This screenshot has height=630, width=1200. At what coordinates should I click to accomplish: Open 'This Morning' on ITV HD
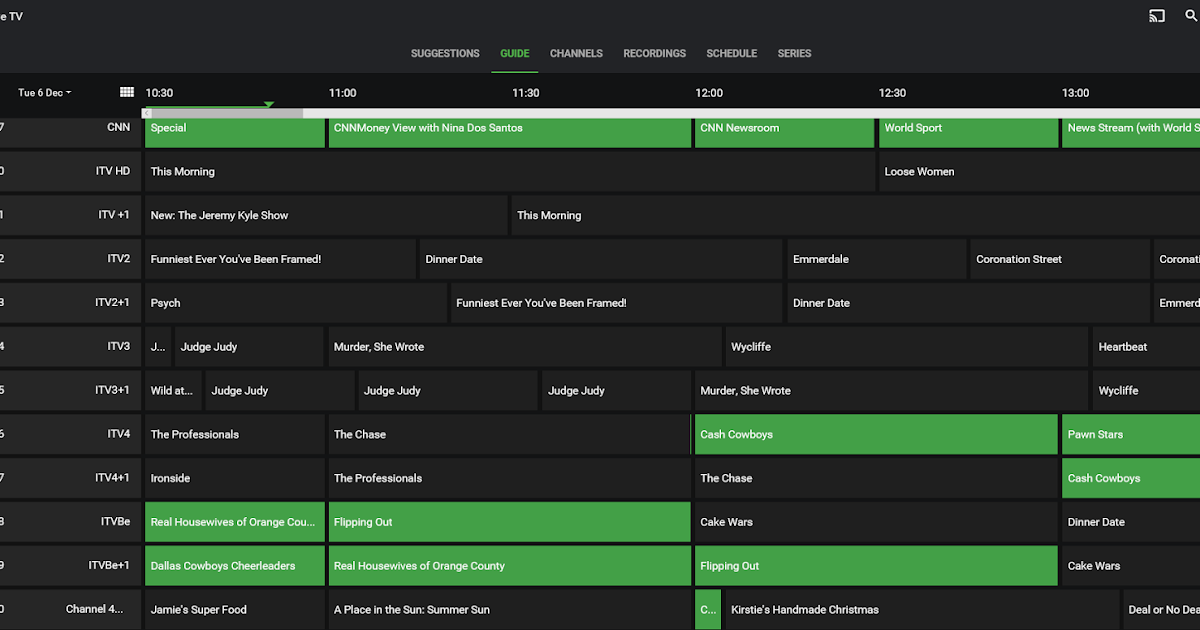[510, 172]
